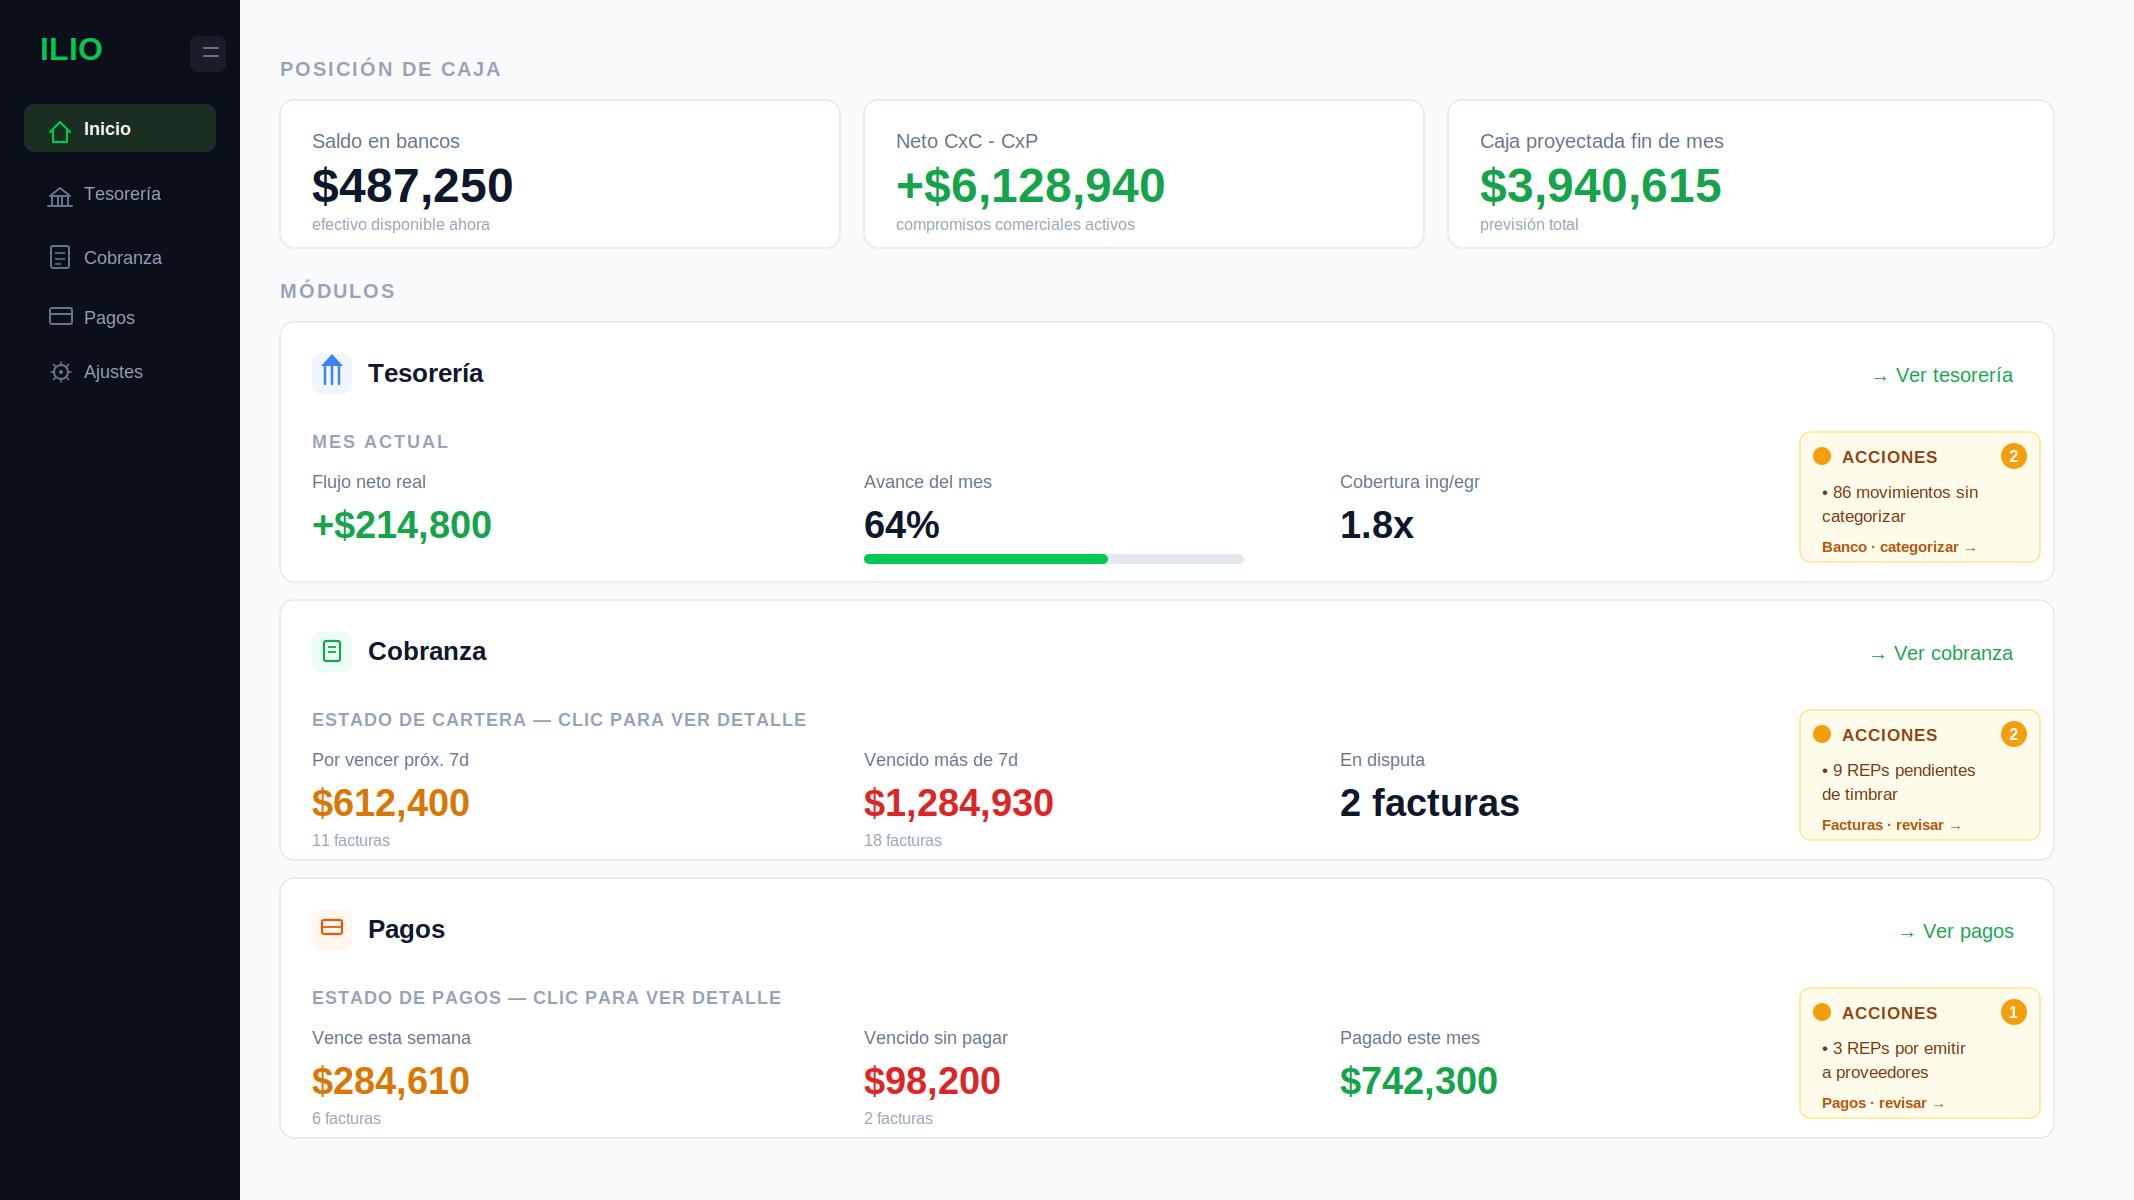Click the Cobranza module heading
The height and width of the screenshot is (1200, 2134).
coord(427,651)
